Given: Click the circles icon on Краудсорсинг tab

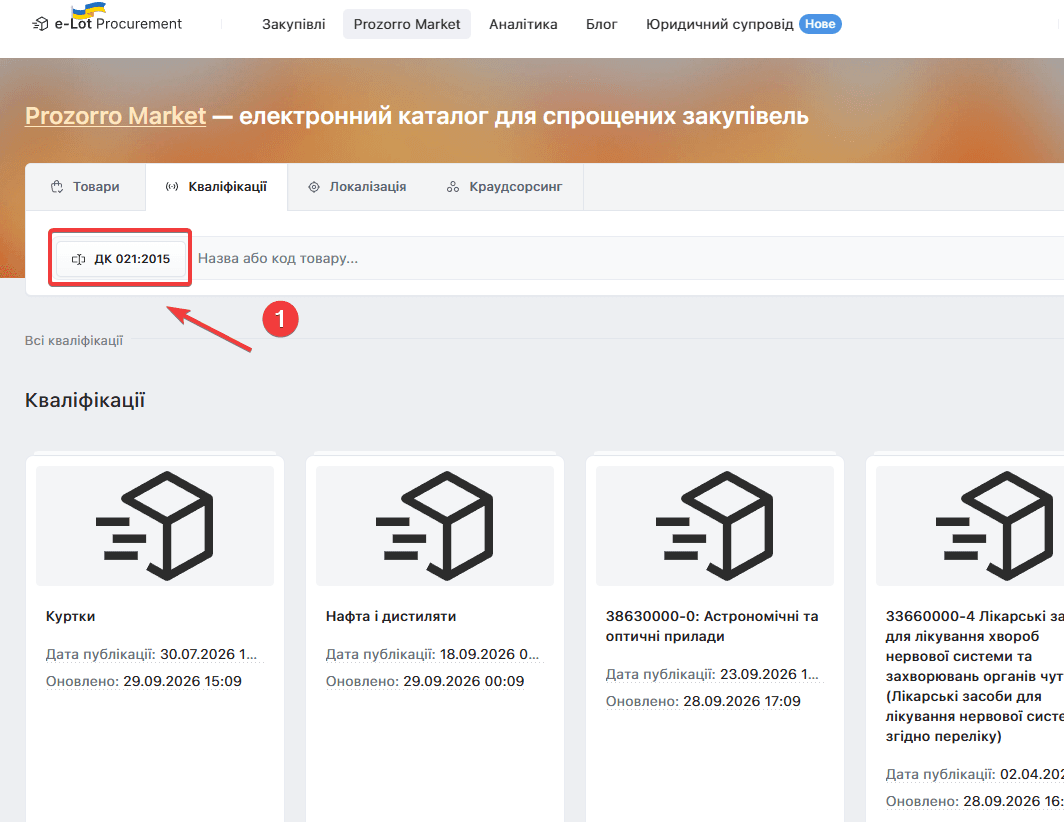Looking at the screenshot, I should coord(453,187).
